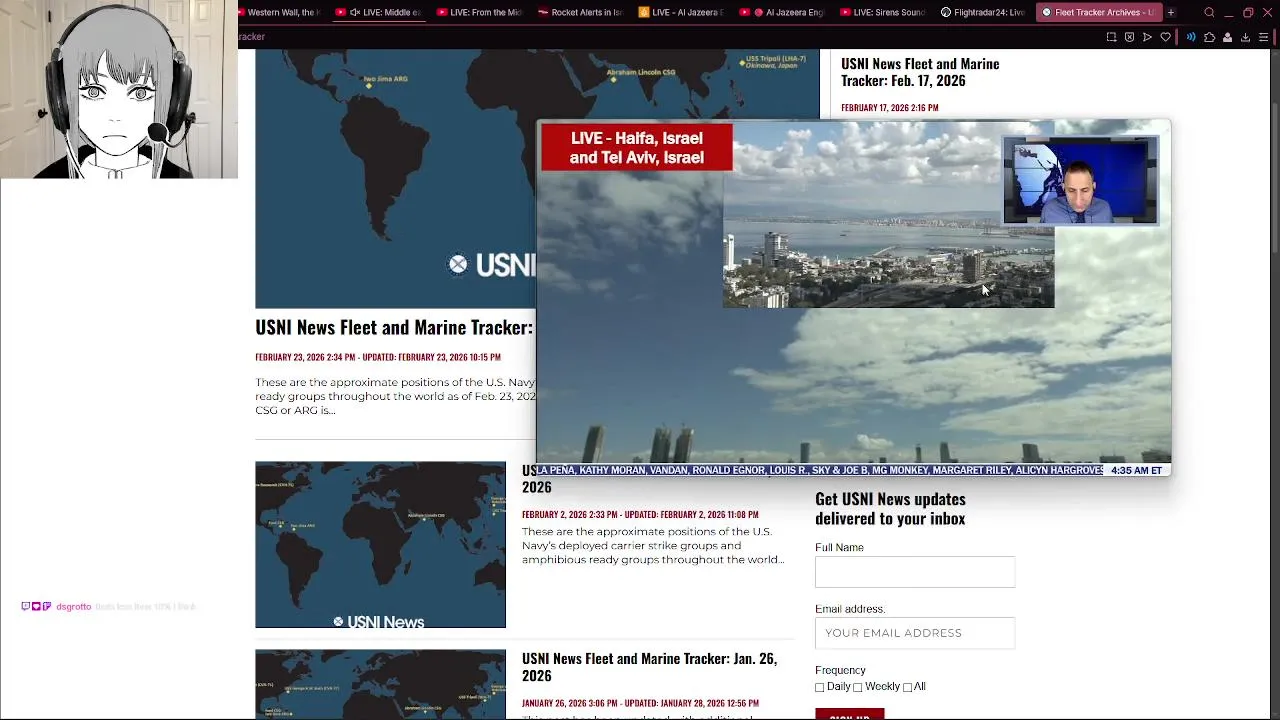Screen dimensions: 1280x720
Task: Click the send/flow arrow icon
Action: point(1147,37)
